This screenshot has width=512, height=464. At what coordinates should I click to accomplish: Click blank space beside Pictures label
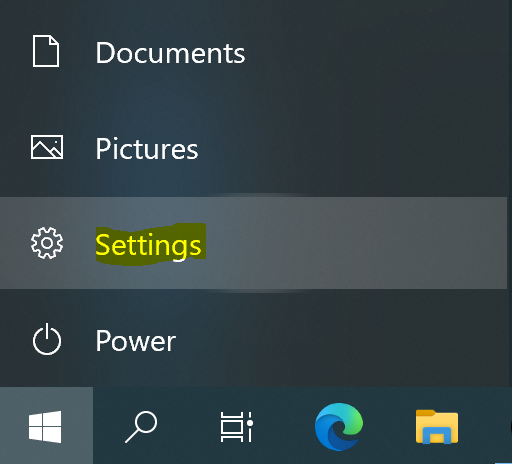[350, 149]
